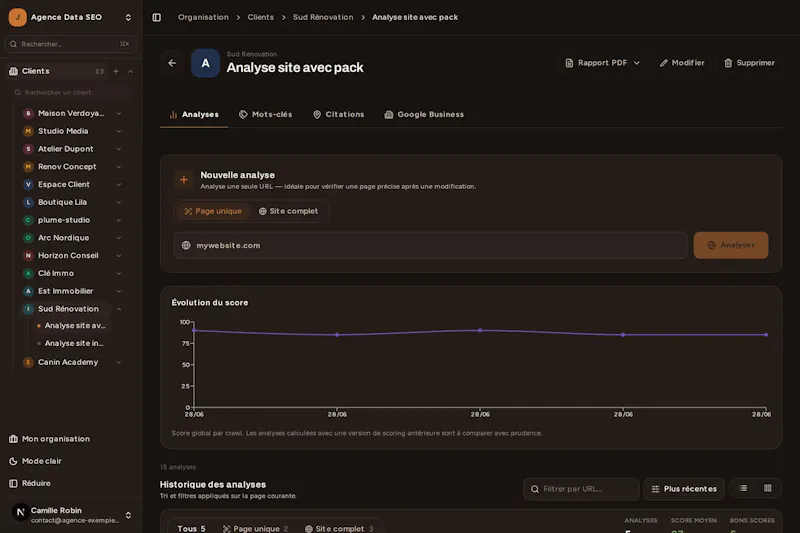The image size is (800, 533).
Task: Collapse the Sud Rénovation client chevron
Action: pyautogui.click(x=119, y=309)
